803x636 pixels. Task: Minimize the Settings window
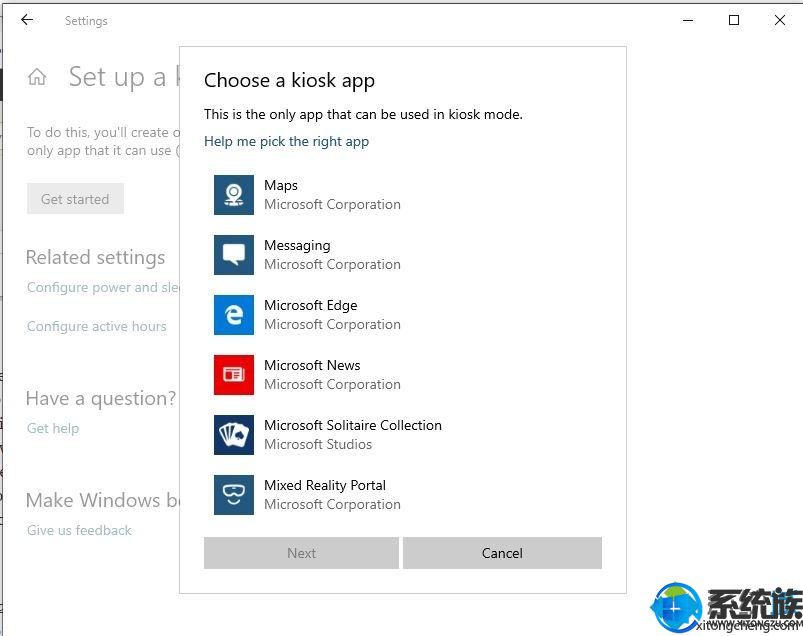click(x=688, y=20)
